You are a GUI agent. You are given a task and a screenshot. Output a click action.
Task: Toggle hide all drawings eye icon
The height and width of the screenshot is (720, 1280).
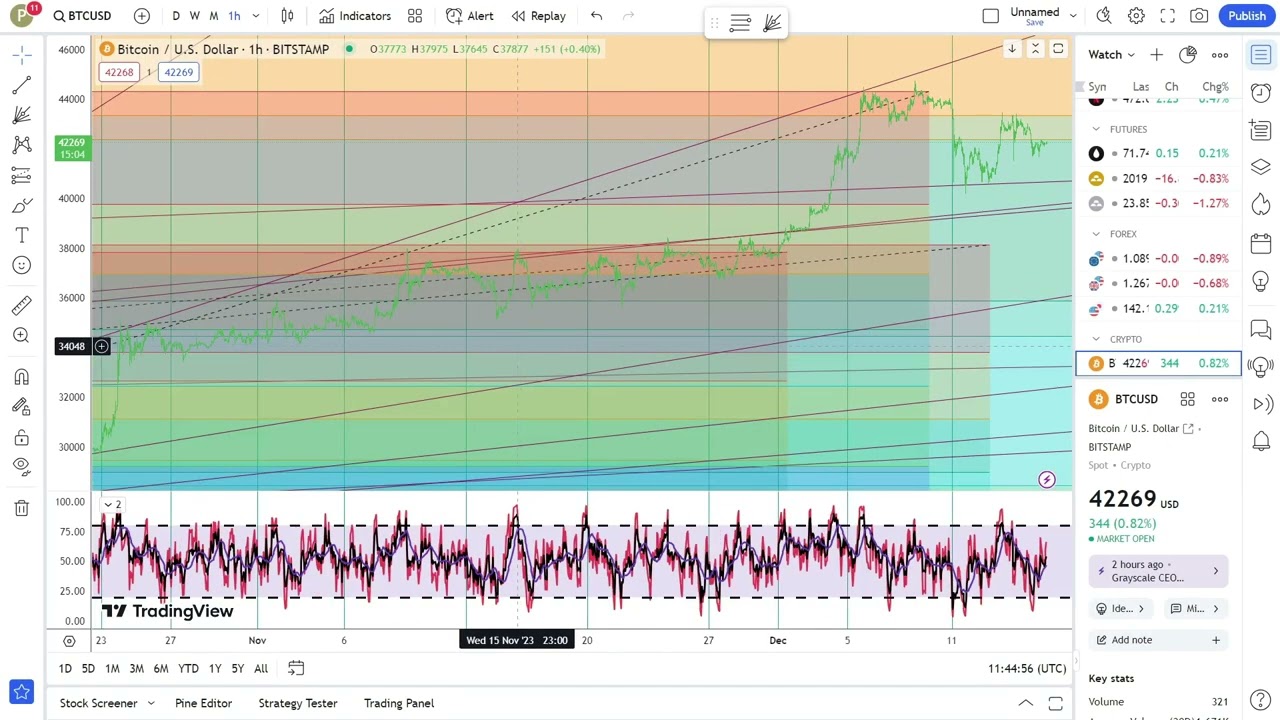click(x=21, y=466)
